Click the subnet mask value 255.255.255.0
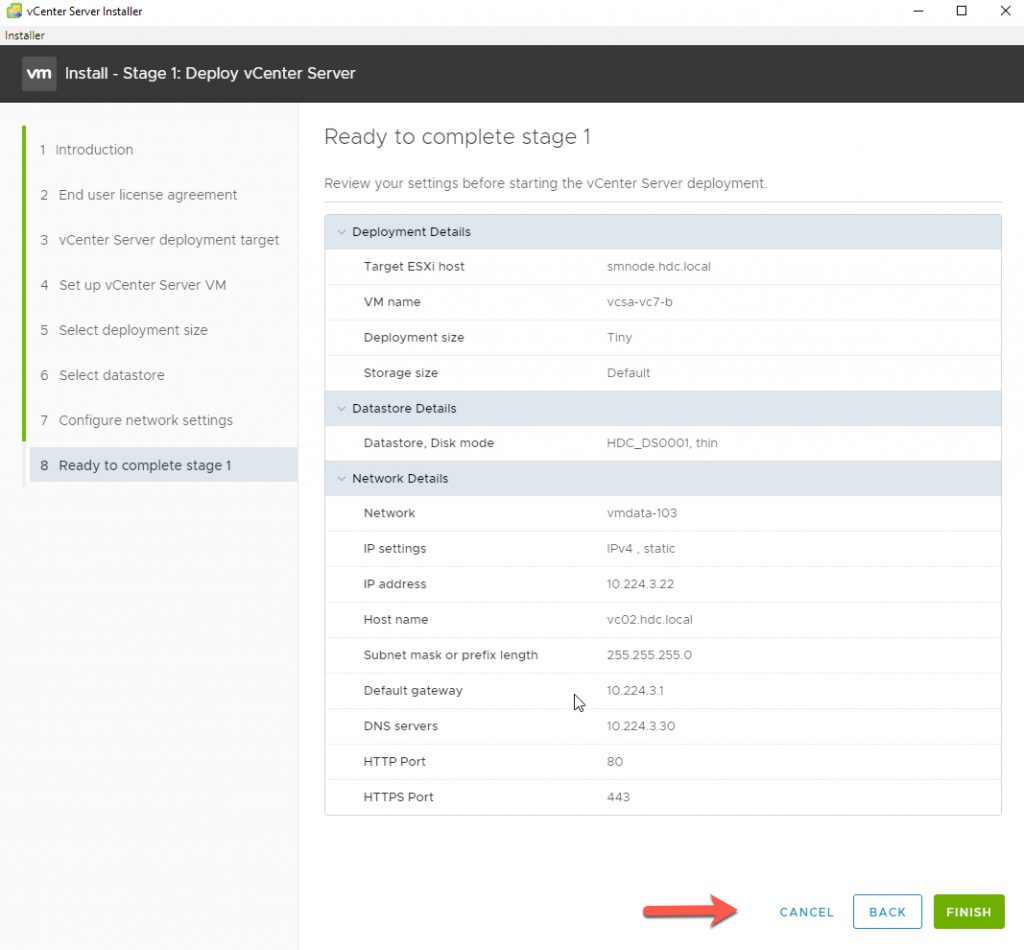 (648, 655)
